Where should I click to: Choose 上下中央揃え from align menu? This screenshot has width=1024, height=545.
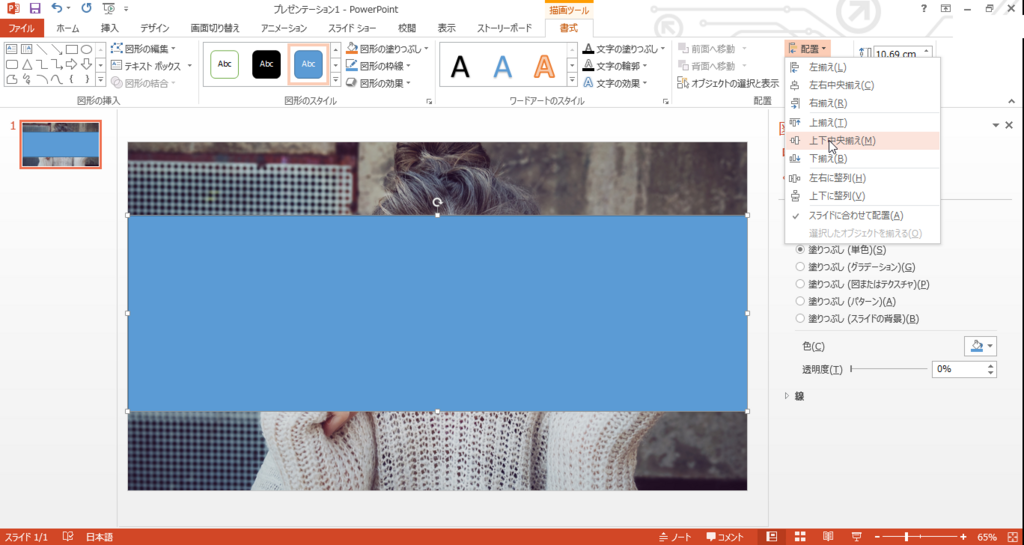coord(862,141)
